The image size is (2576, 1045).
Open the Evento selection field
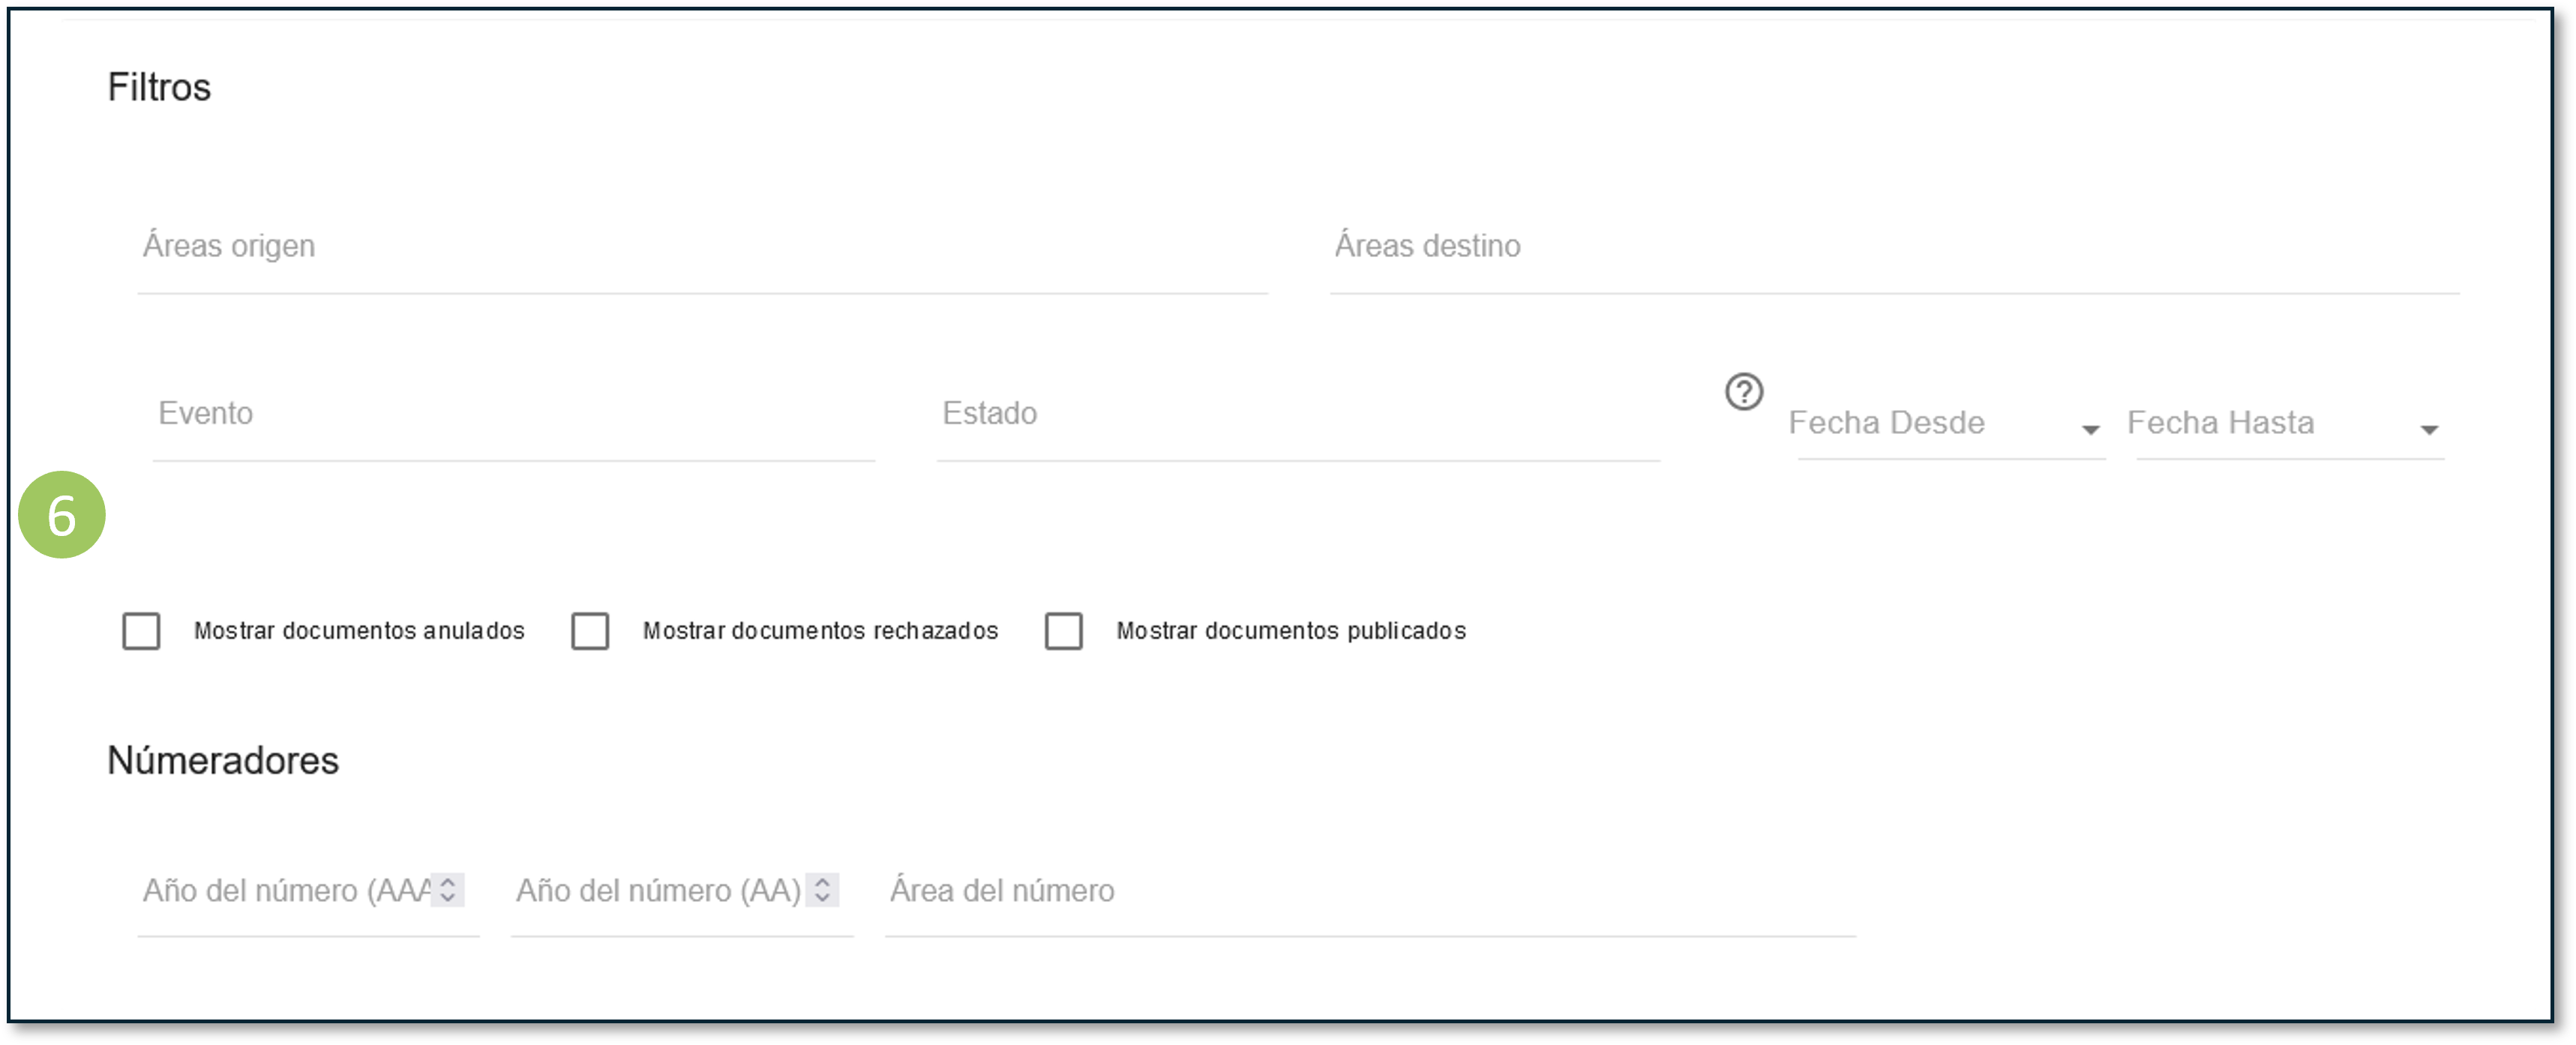click(x=513, y=414)
